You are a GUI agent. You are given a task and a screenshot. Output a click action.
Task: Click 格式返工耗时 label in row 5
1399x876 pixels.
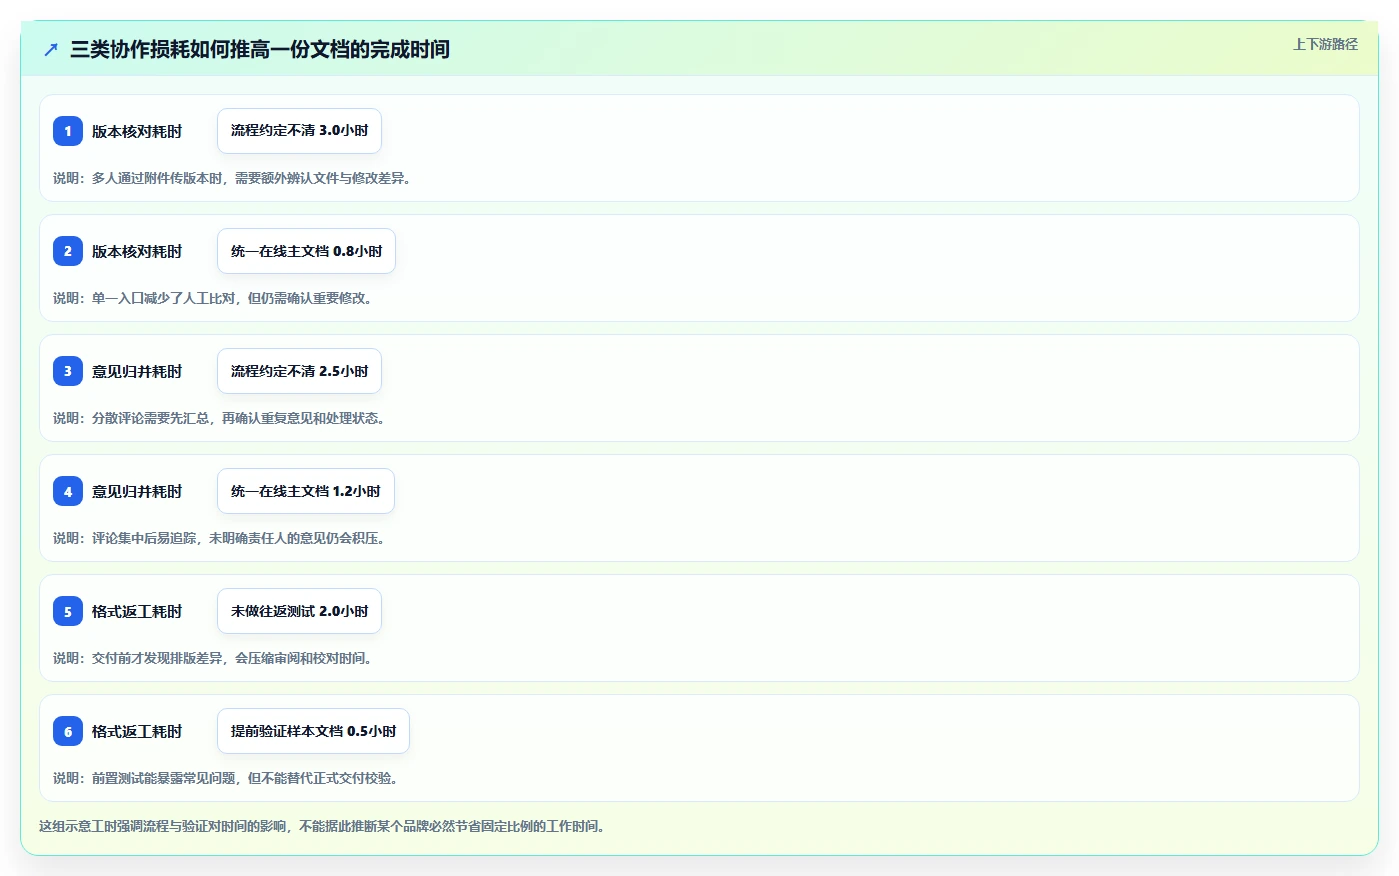137,611
